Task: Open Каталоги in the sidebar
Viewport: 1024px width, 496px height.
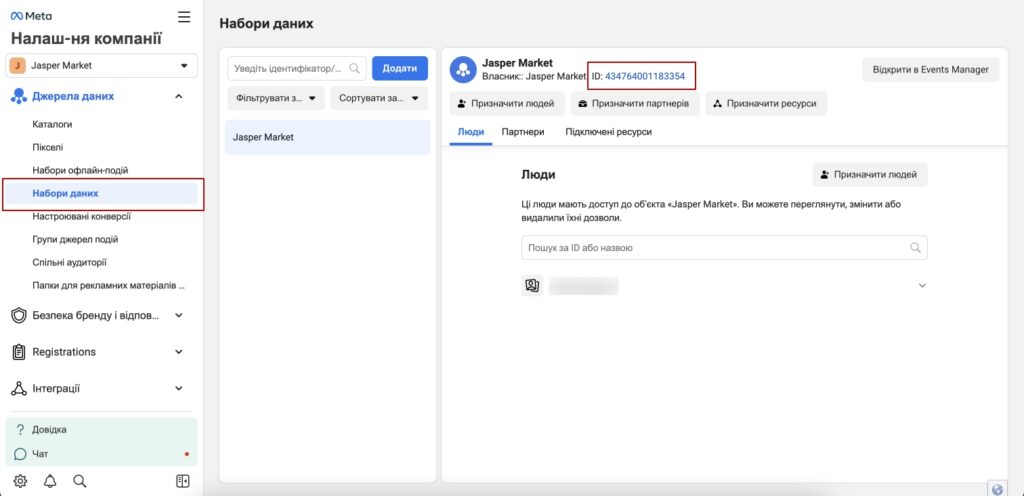Action: (x=52, y=123)
